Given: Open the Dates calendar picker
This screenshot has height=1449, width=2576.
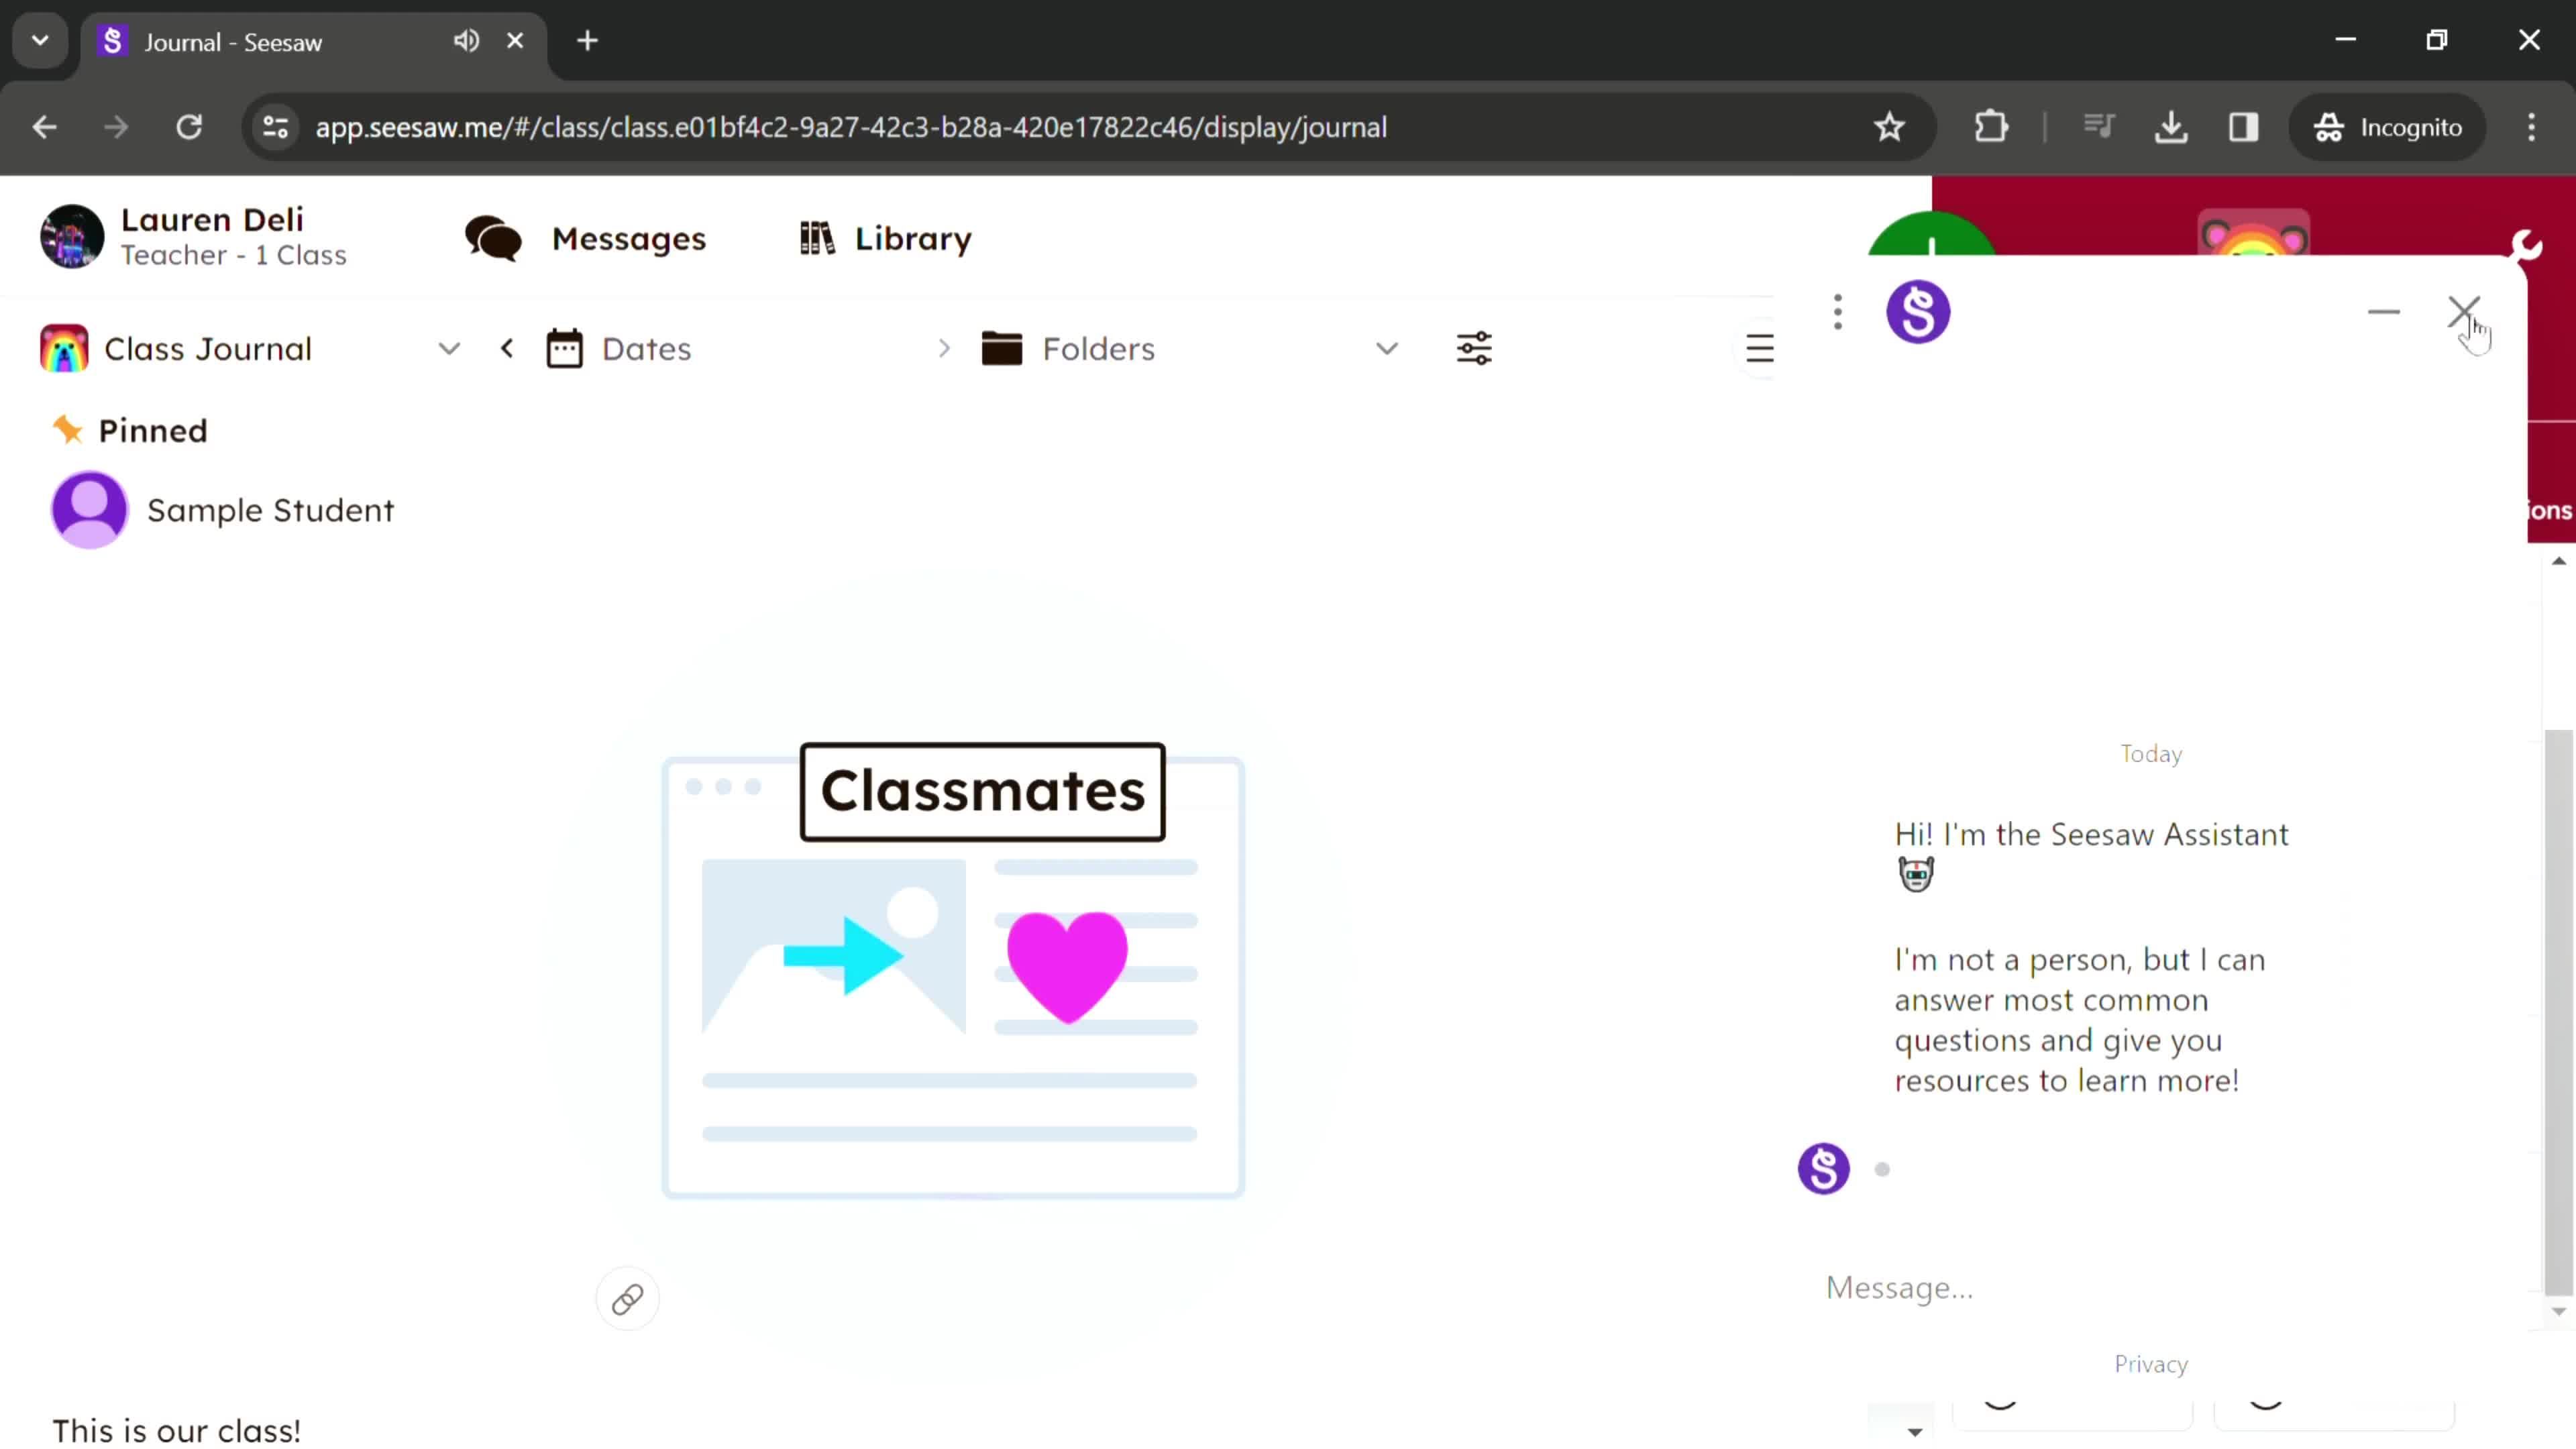Looking at the screenshot, I should [x=620, y=349].
